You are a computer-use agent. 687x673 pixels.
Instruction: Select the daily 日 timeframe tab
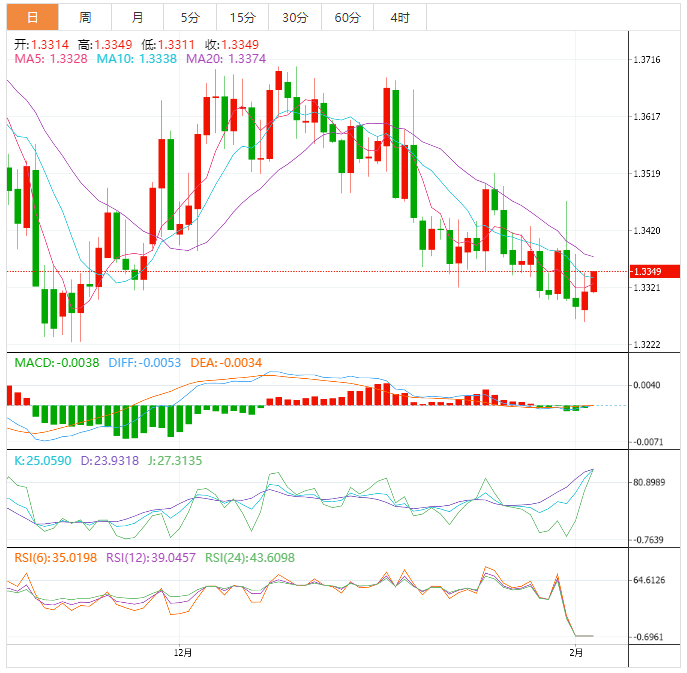pyautogui.click(x=32, y=17)
